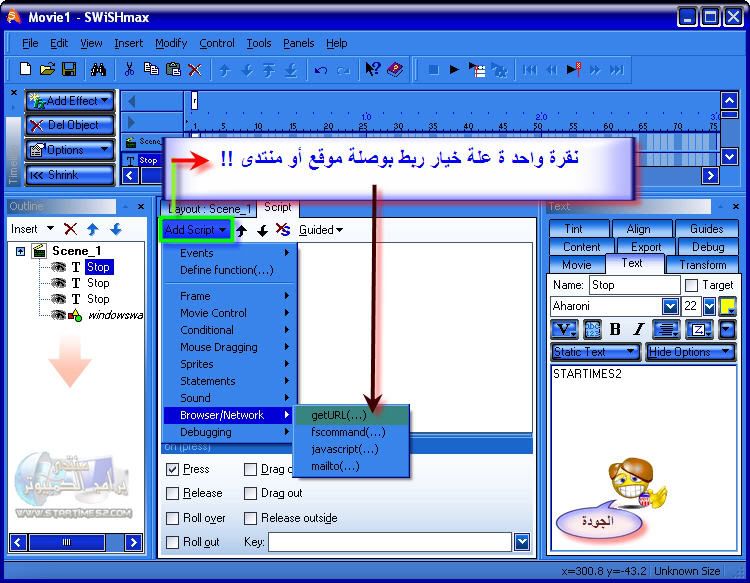Toggle Bold text formatting

pyautogui.click(x=615, y=330)
